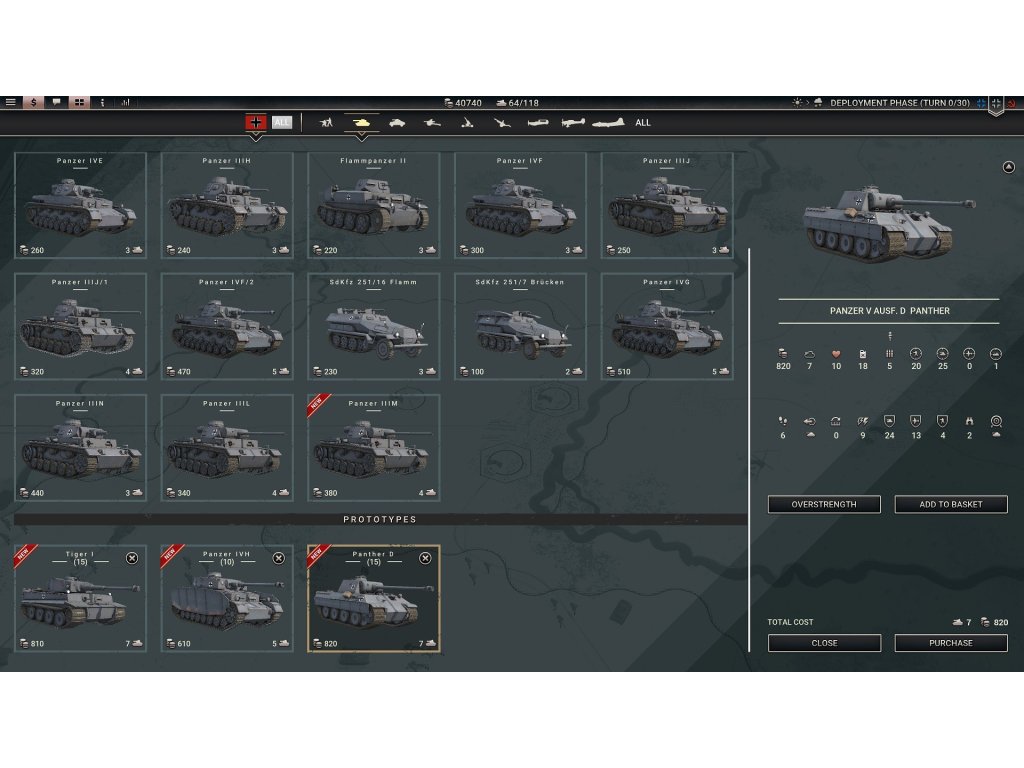Show ALL unit classes tab
1024x768 pixels.
[x=643, y=123]
